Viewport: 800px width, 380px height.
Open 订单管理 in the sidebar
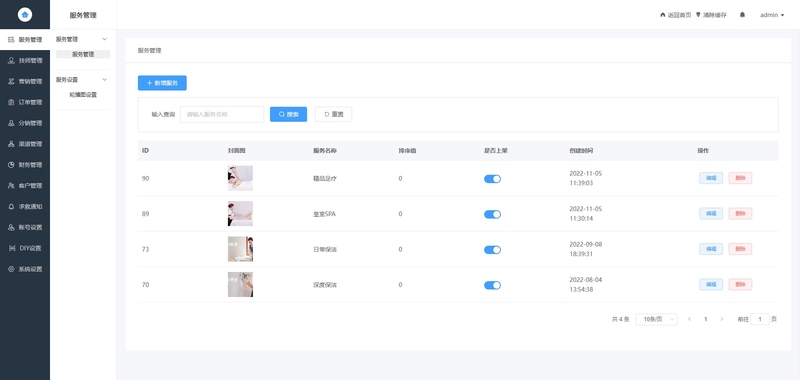[x=25, y=102]
